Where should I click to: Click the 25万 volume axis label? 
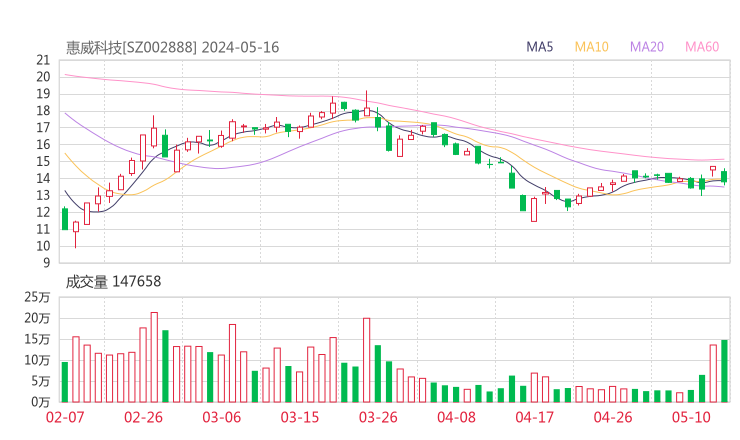(37, 297)
